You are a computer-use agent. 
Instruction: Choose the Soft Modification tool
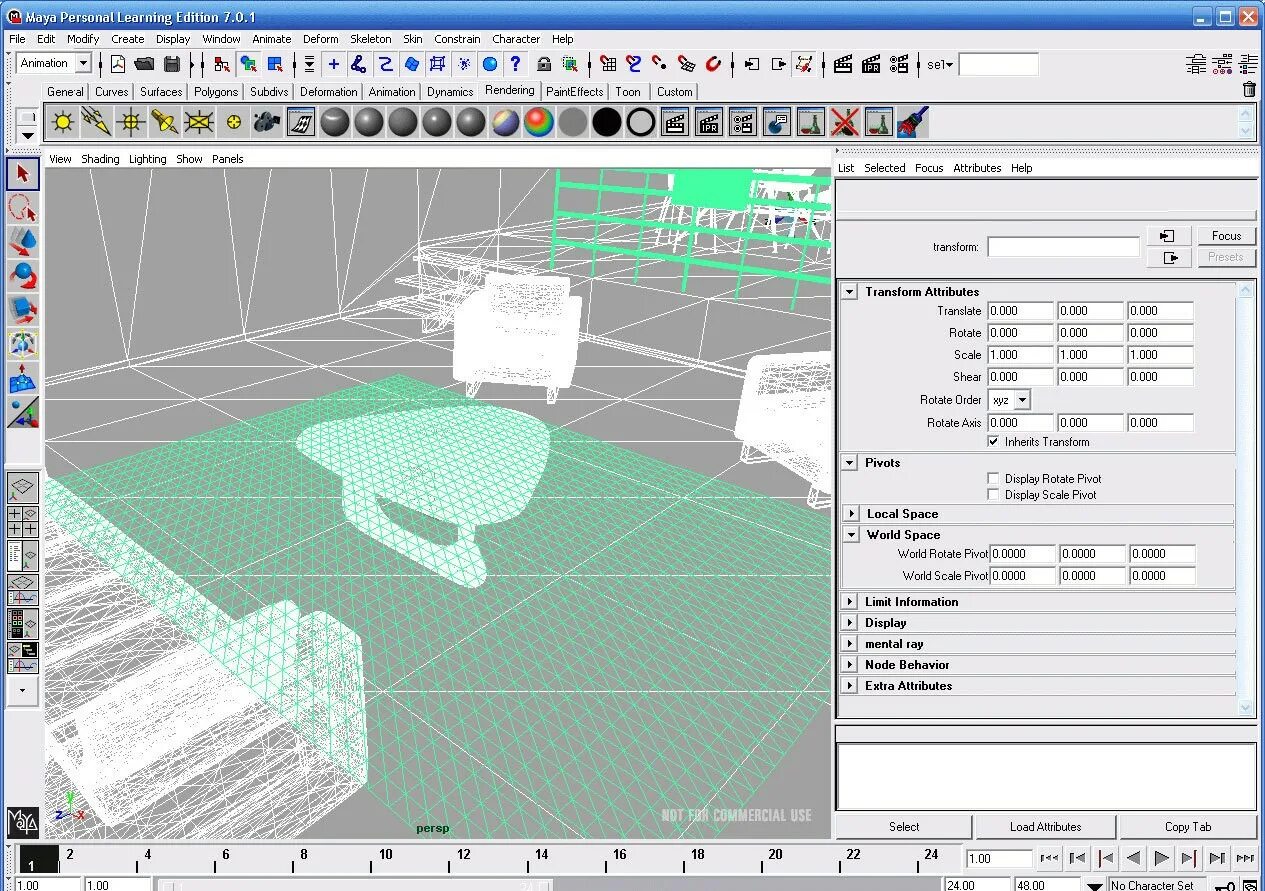23,378
